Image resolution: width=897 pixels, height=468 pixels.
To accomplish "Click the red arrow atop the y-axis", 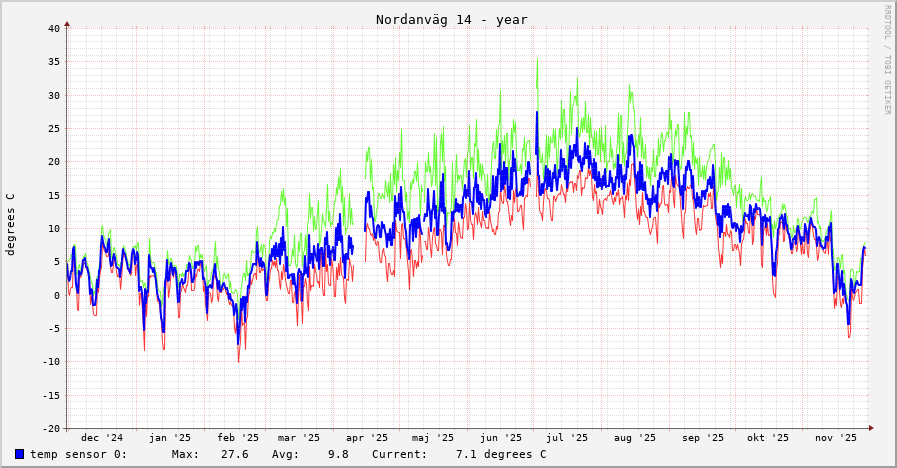I will point(67,22).
